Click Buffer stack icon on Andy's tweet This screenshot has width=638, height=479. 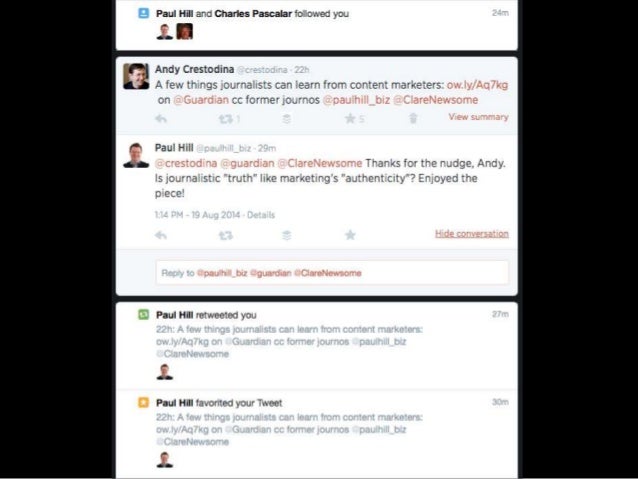click(x=286, y=119)
